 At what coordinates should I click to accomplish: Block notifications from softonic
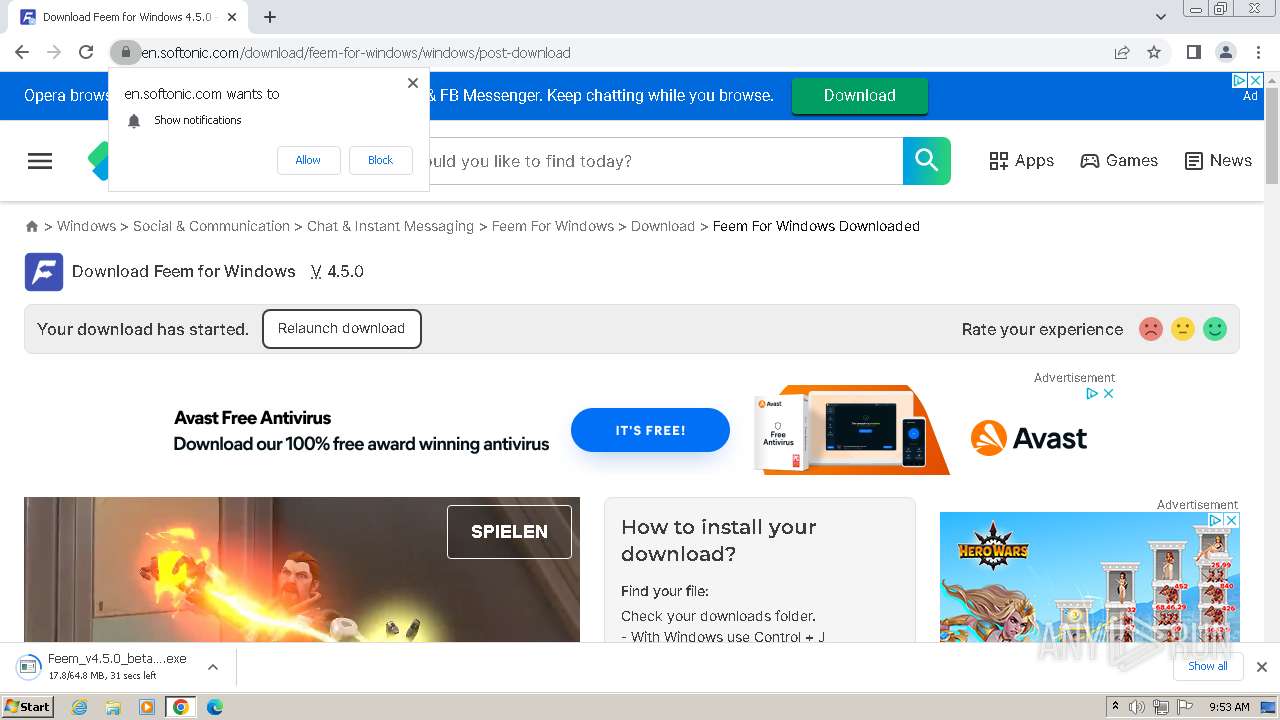380,160
